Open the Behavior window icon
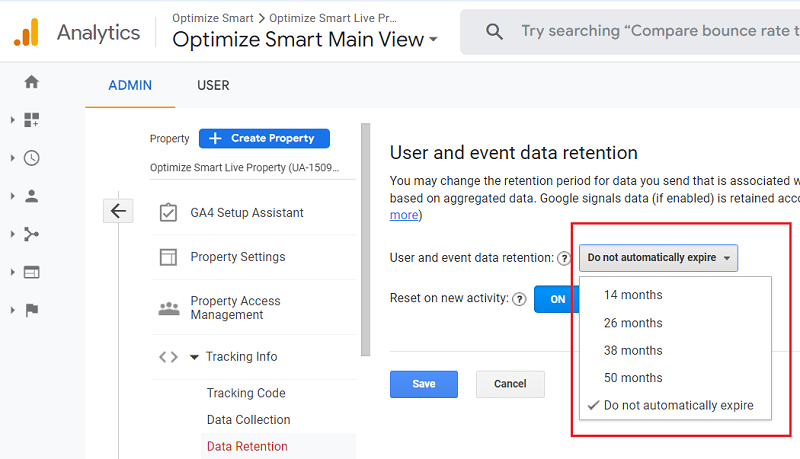The image size is (800, 459). 32,272
